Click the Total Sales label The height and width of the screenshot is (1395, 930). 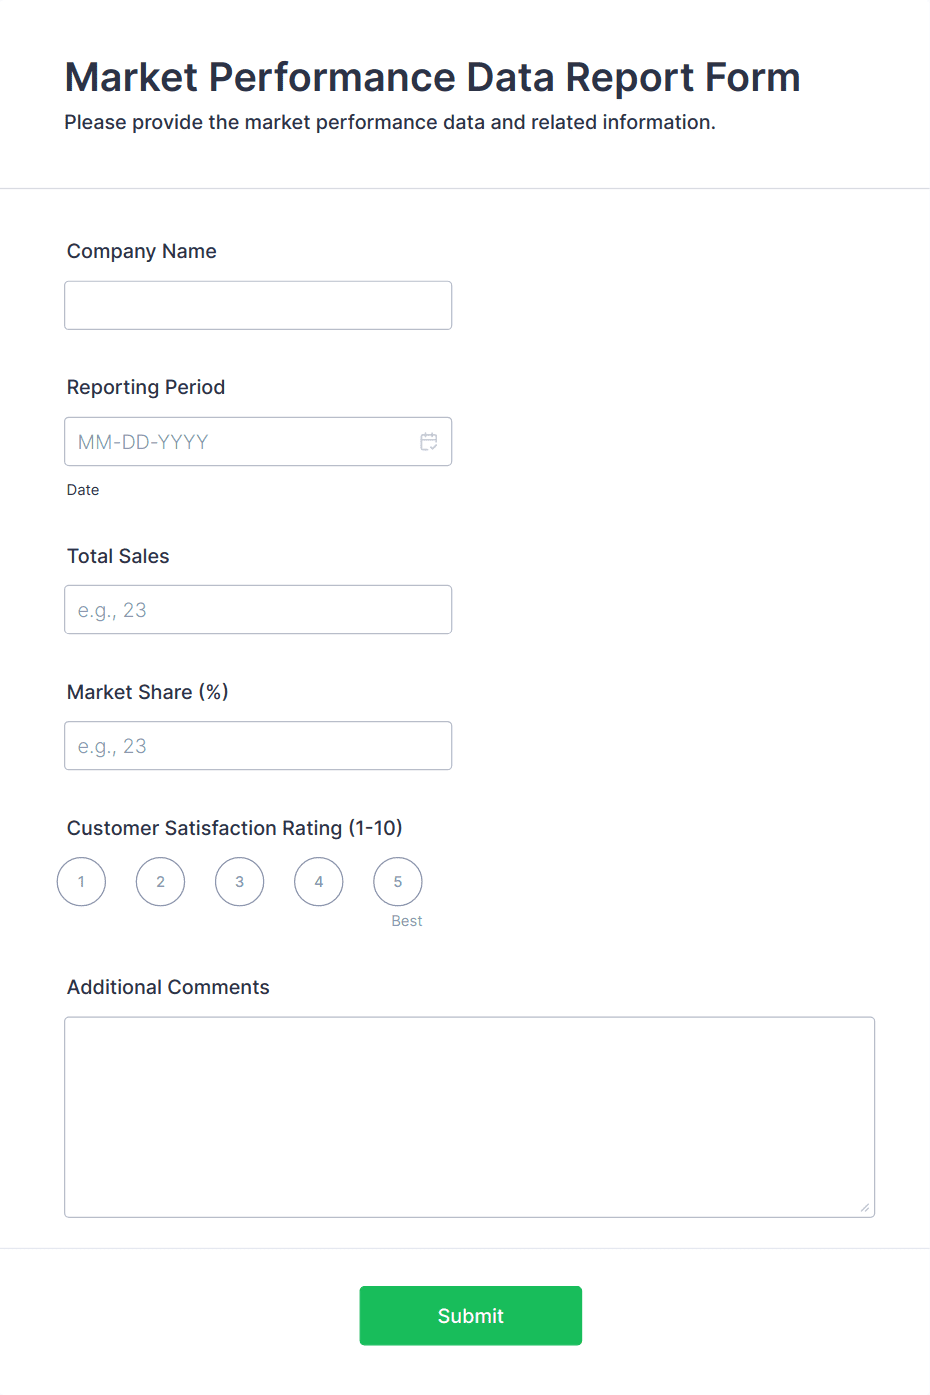click(118, 556)
